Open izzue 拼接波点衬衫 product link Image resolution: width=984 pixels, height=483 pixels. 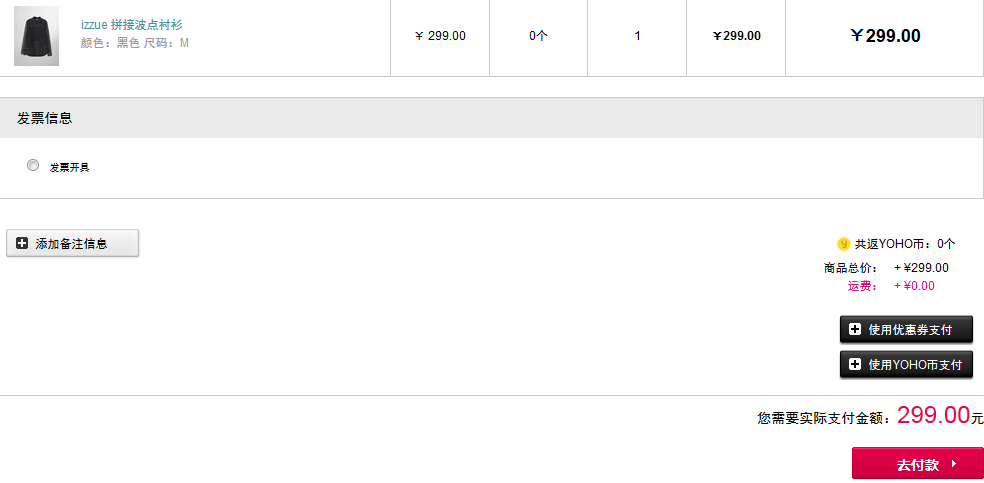pyautogui.click(x=132, y=25)
